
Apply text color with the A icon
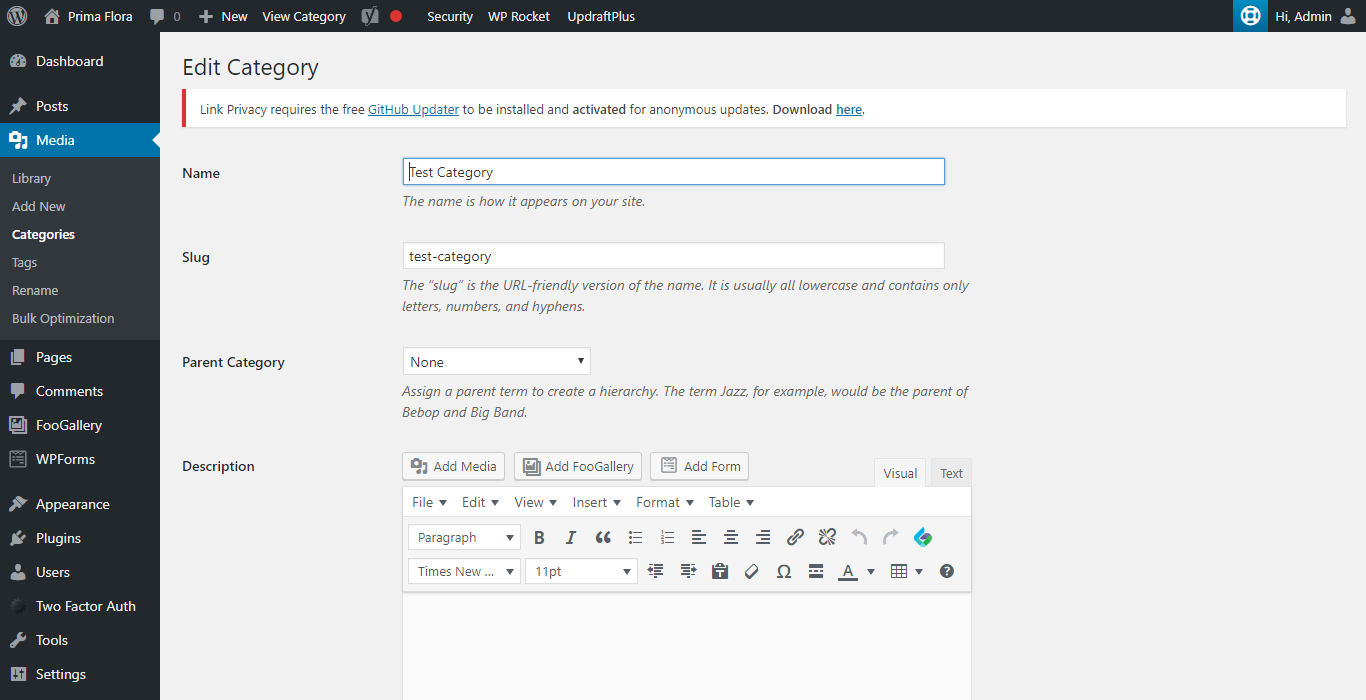coord(848,572)
